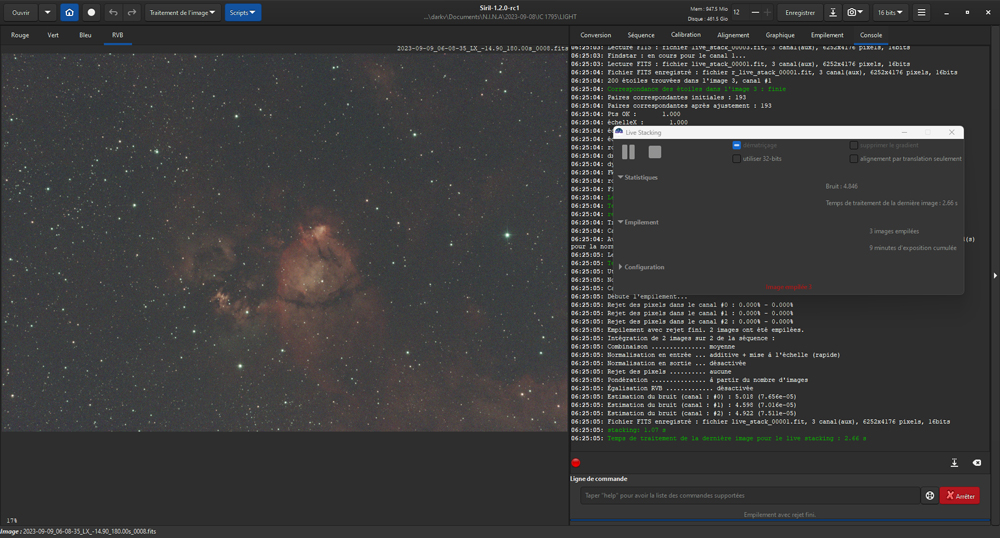Viewport: 1000px width, 538px height.
Task: Enable the 'utiliser 32-bits' checkbox
Action: (x=737, y=158)
